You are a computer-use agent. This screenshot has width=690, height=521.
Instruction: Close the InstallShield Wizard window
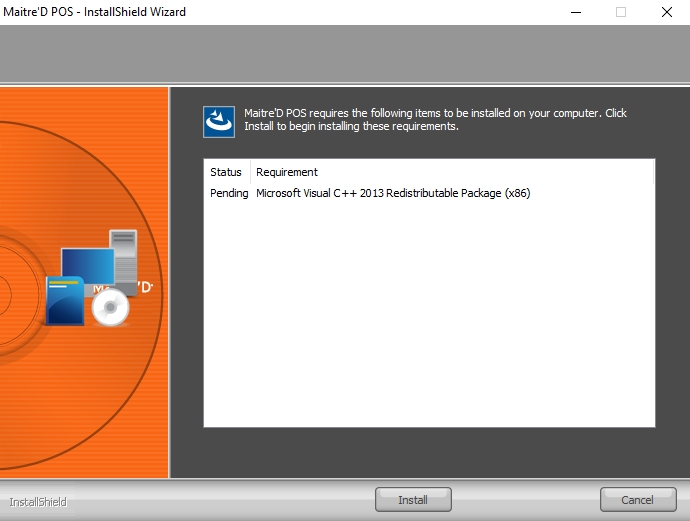(666, 12)
